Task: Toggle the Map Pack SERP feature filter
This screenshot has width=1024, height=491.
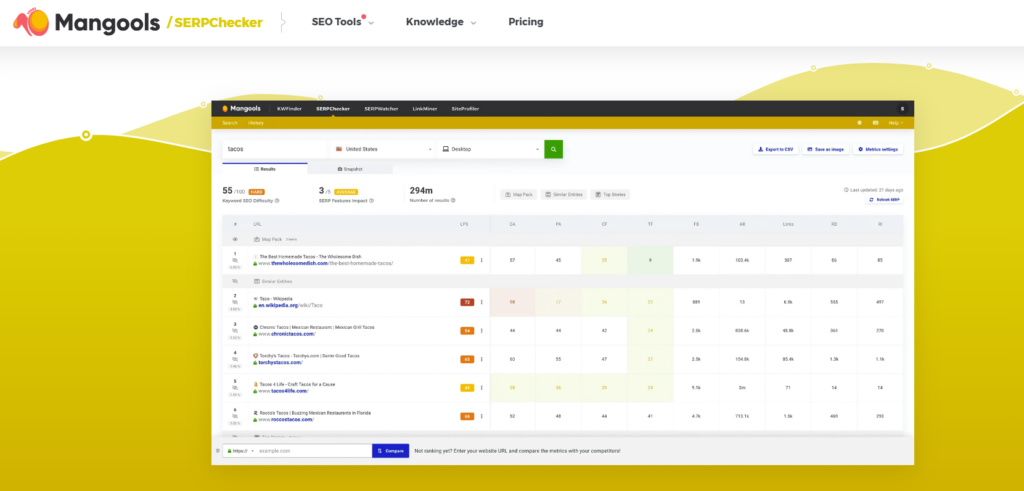Action: pos(516,194)
